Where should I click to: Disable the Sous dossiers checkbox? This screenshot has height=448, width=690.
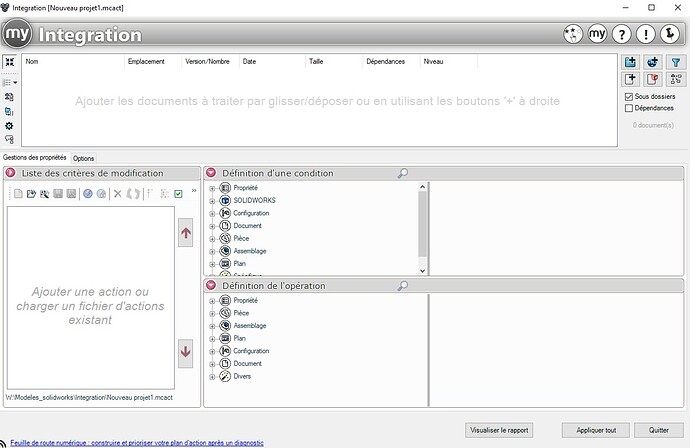(x=628, y=96)
